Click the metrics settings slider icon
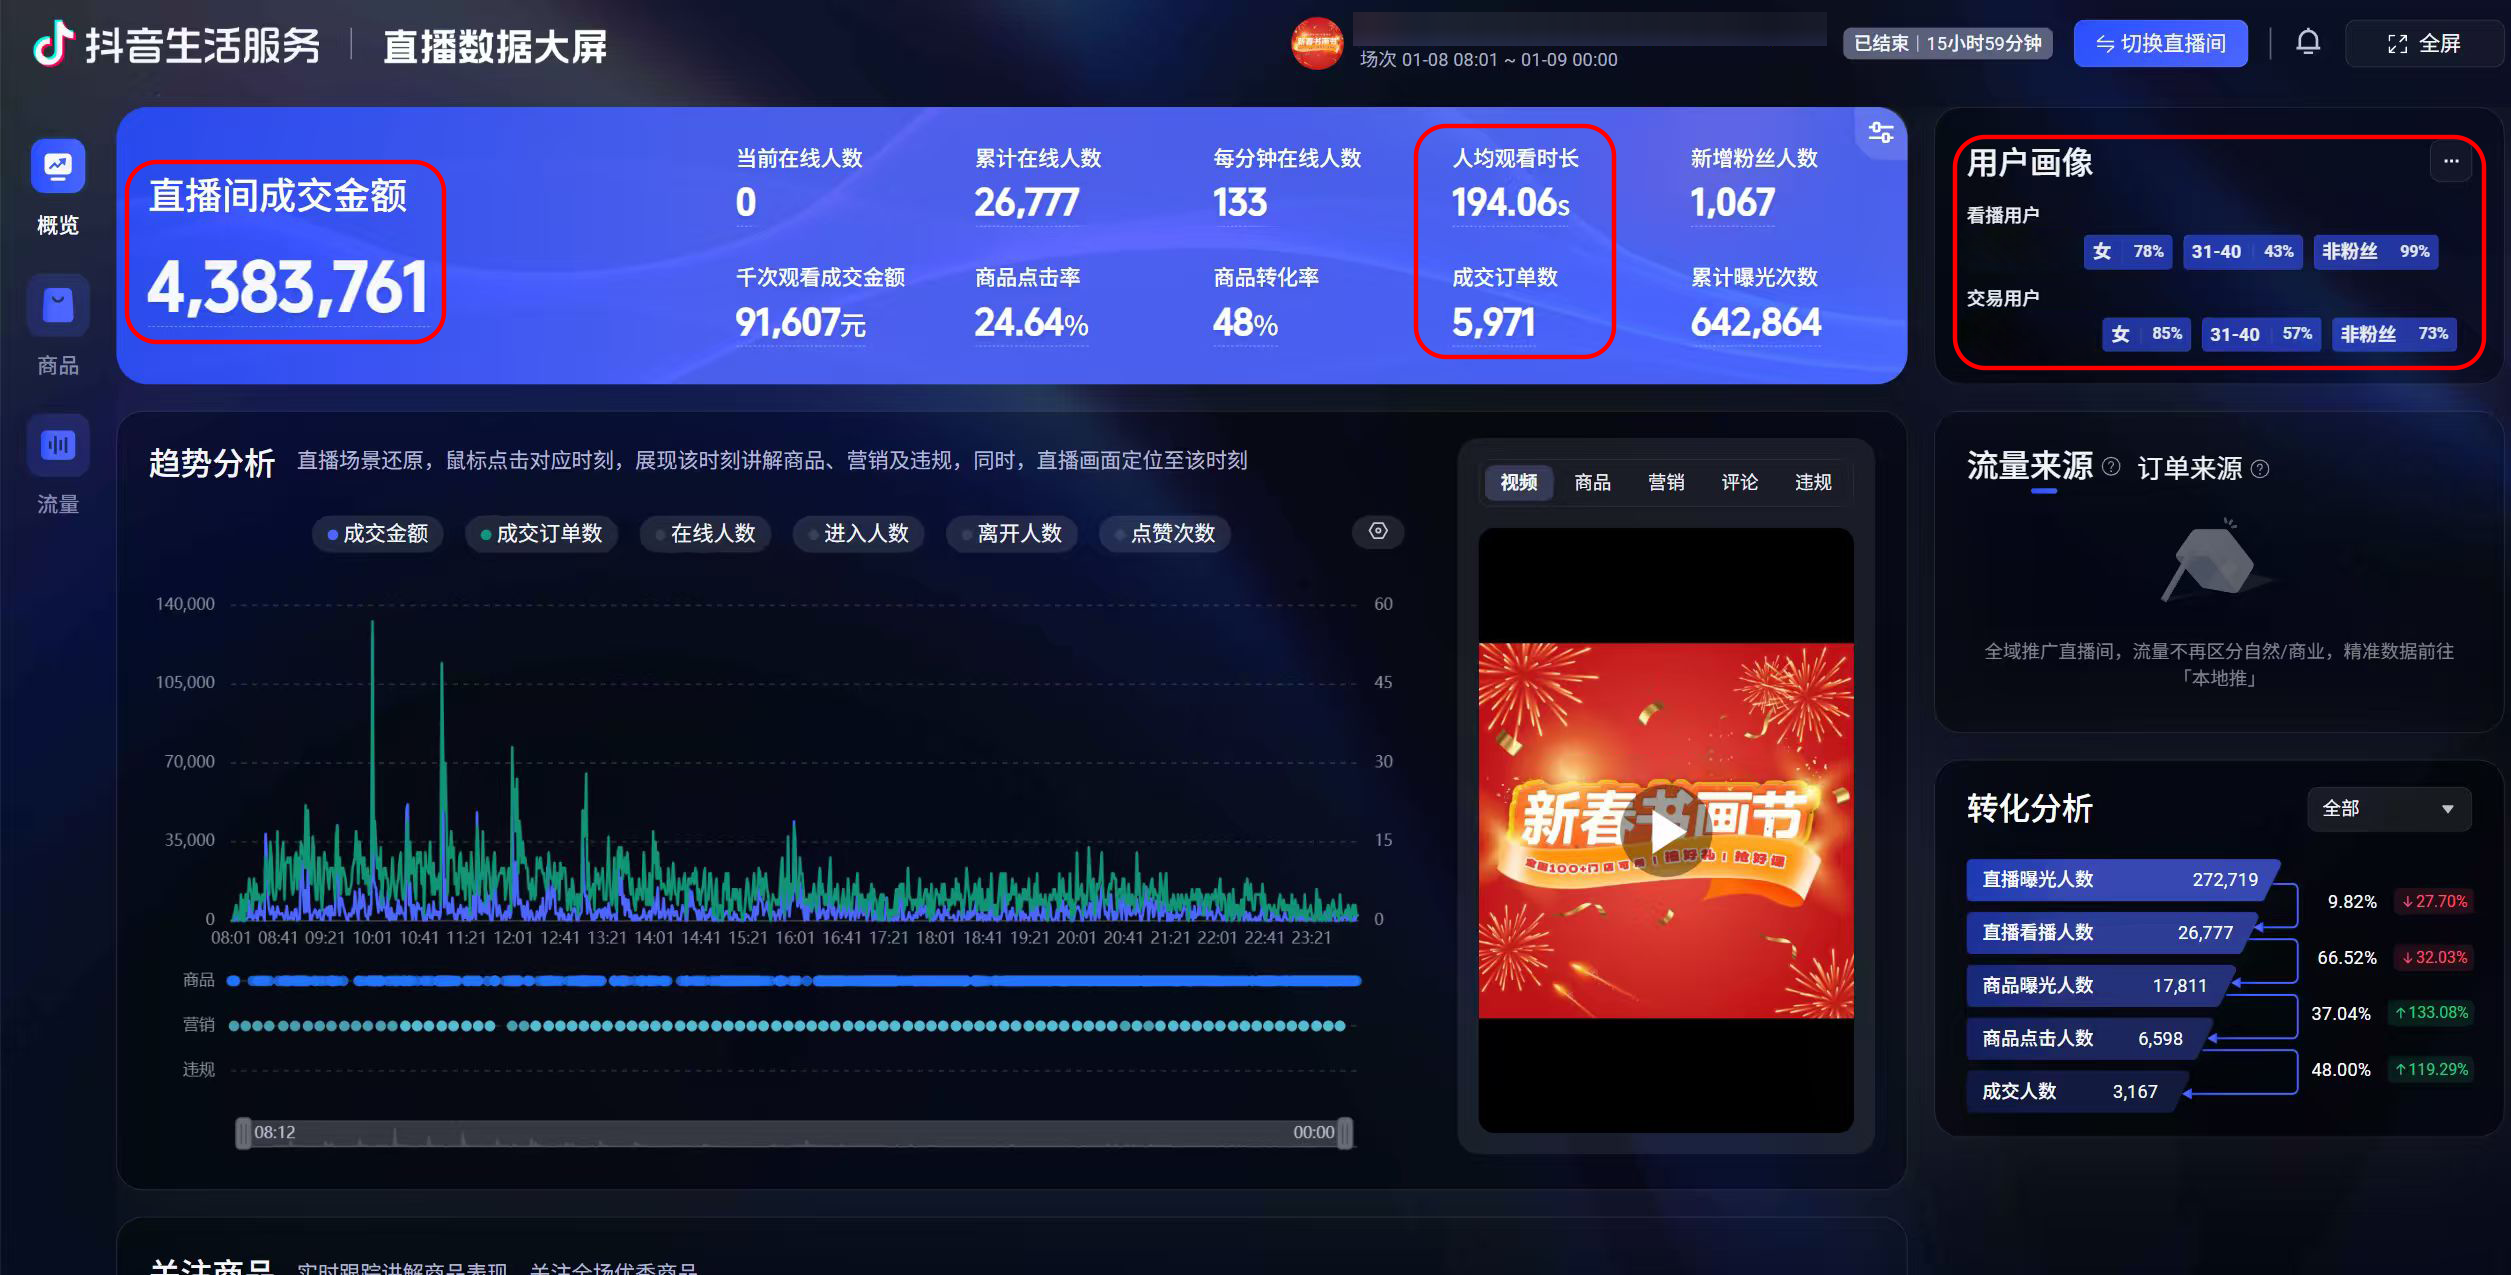This screenshot has width=2511, height=1275. tap(1880, 132)
